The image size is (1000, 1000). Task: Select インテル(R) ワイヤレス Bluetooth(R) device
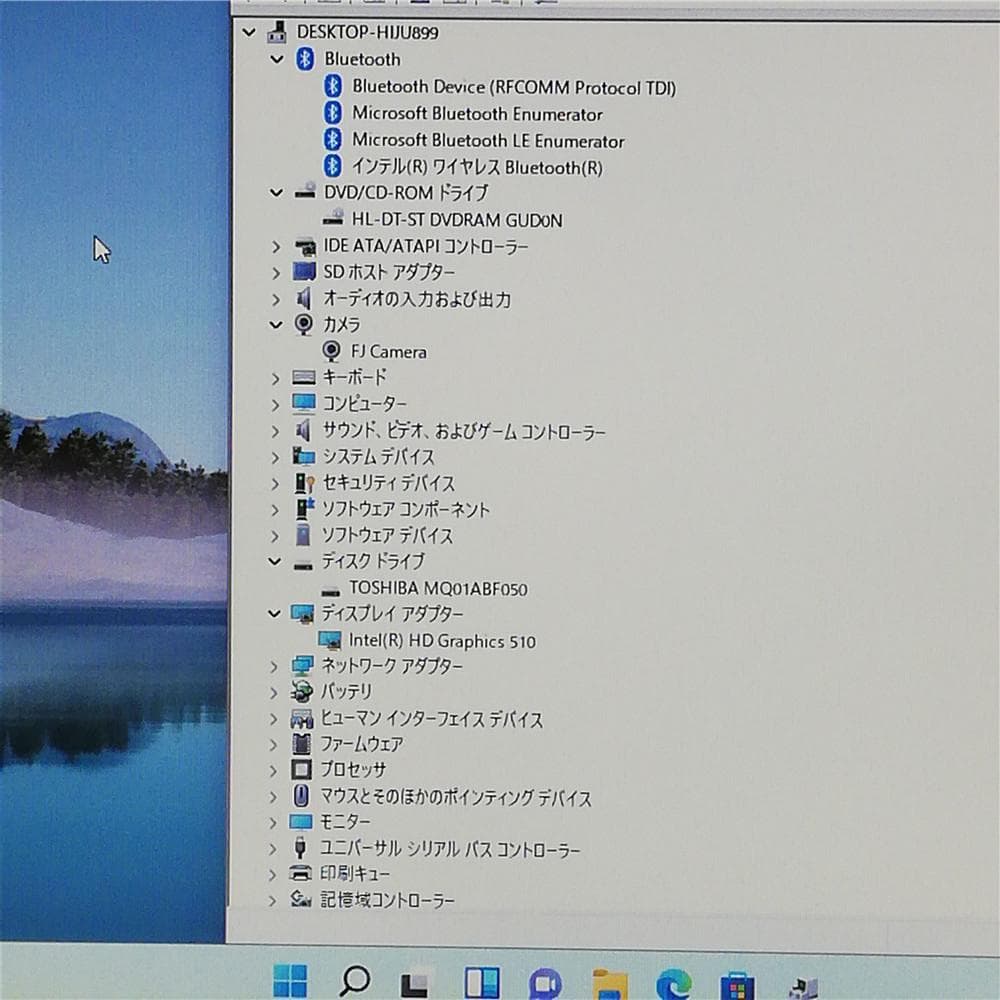[477, 168]
